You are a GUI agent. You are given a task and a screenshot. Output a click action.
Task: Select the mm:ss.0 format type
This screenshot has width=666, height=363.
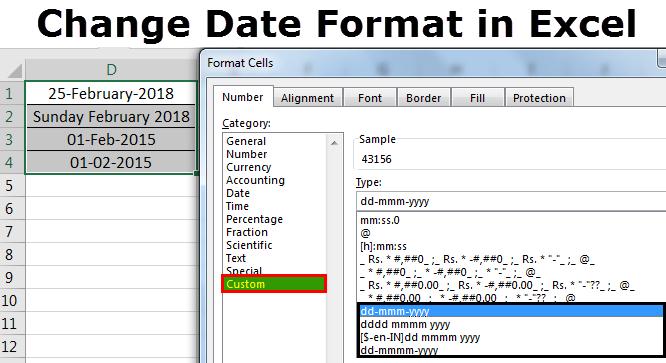380,220
